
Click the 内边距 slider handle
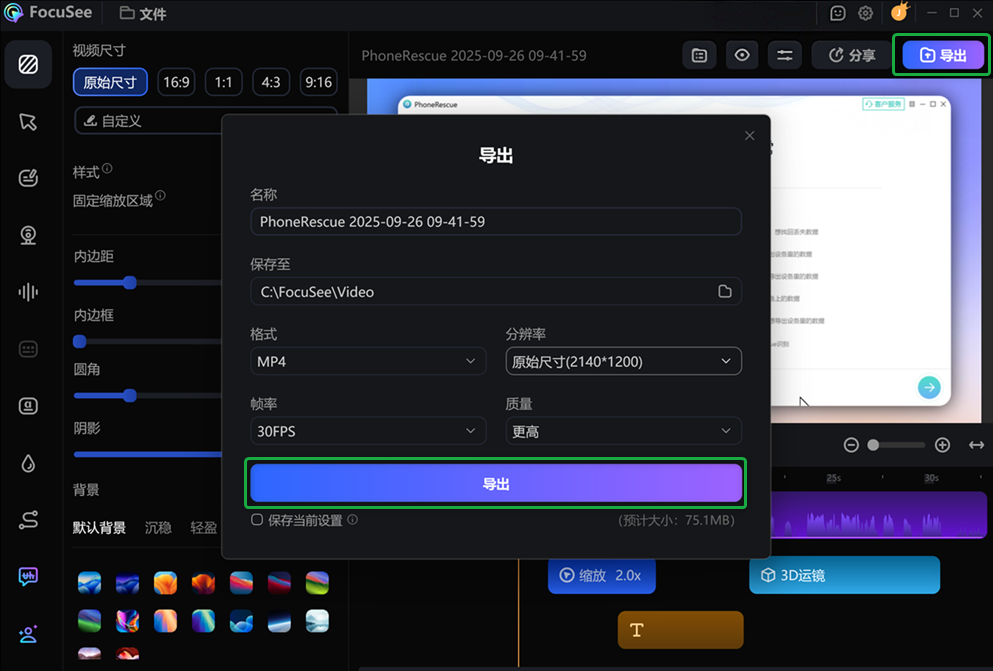tap(130, 282)
